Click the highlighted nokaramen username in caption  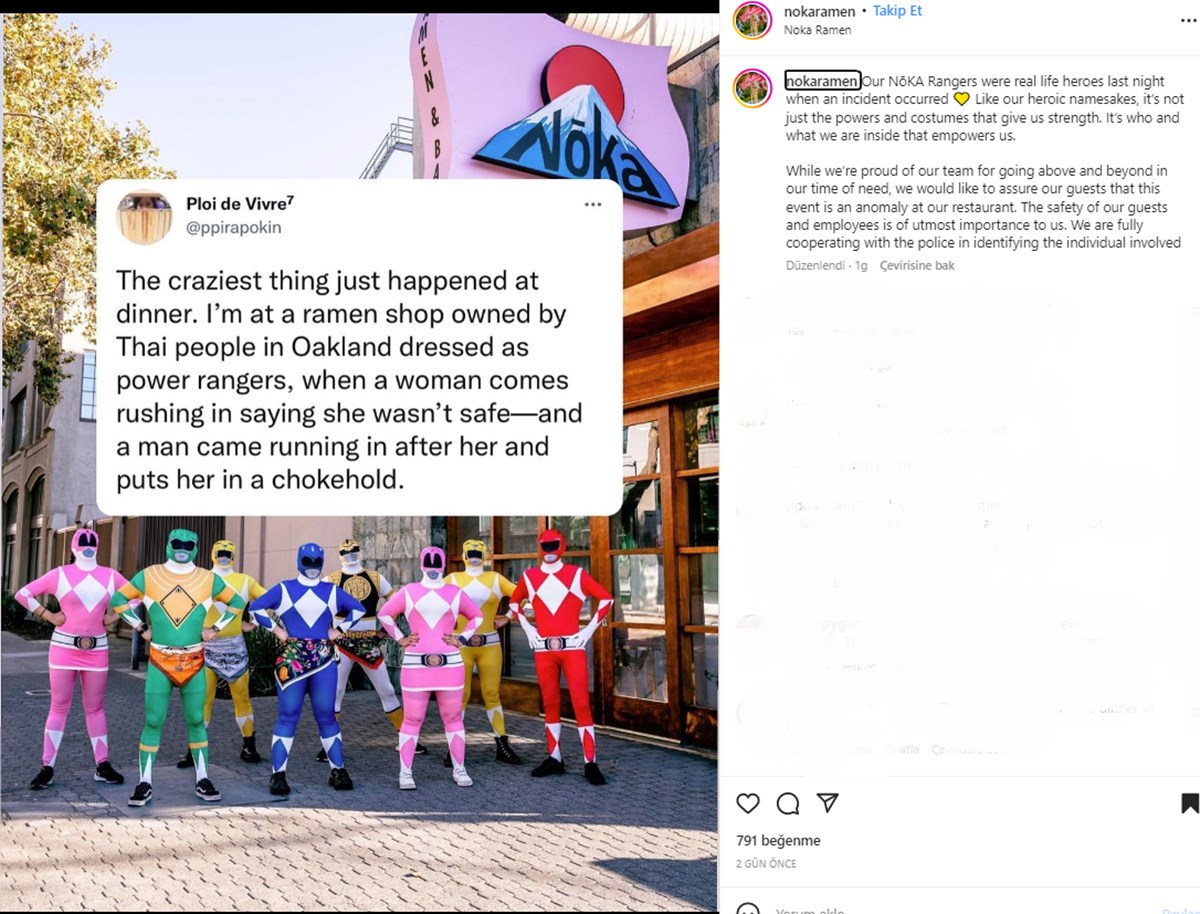point(823,81)
